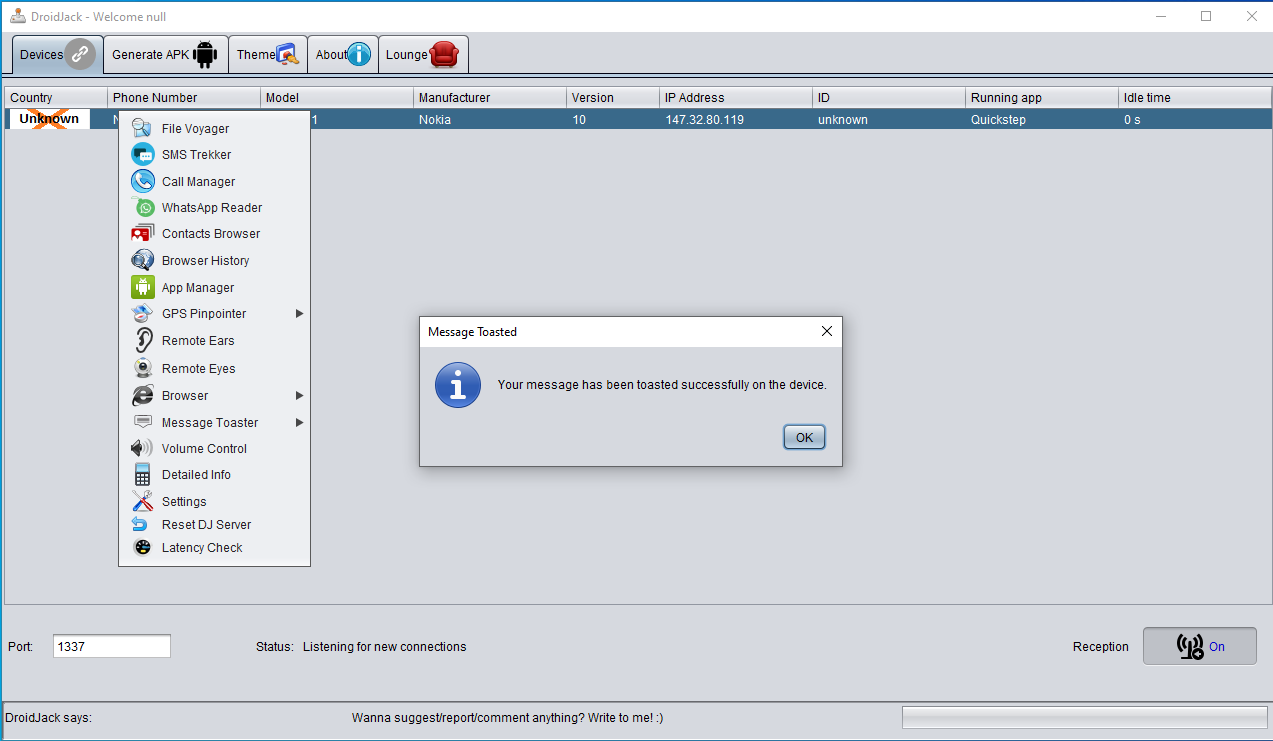
Task: Select File Voyager menu entry
Action: (214, 128)
